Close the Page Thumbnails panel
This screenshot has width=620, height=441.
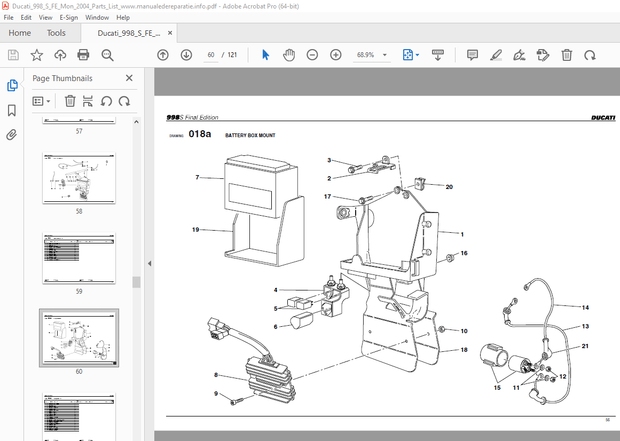tap(129, 78)
